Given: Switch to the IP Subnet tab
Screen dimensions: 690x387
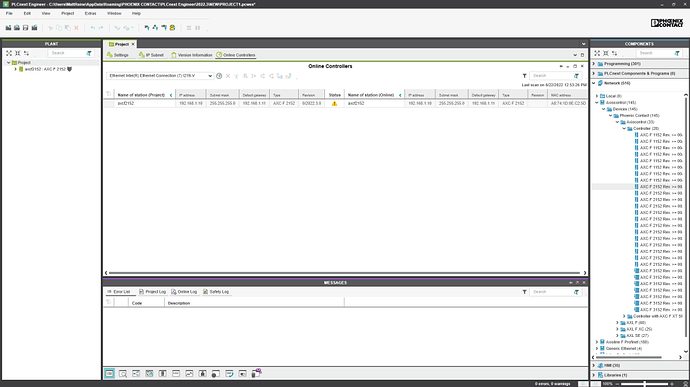Looking at the screenshot, I should pos(151,55).
